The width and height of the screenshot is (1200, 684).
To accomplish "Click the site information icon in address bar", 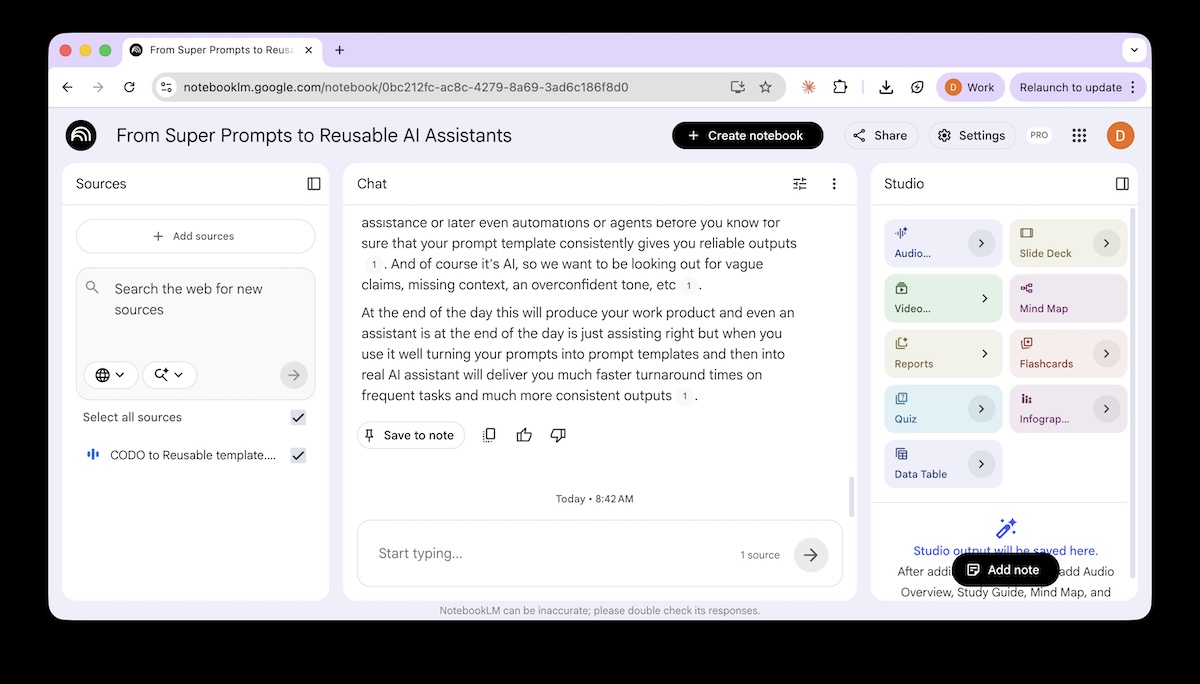I will coord(168,87).
